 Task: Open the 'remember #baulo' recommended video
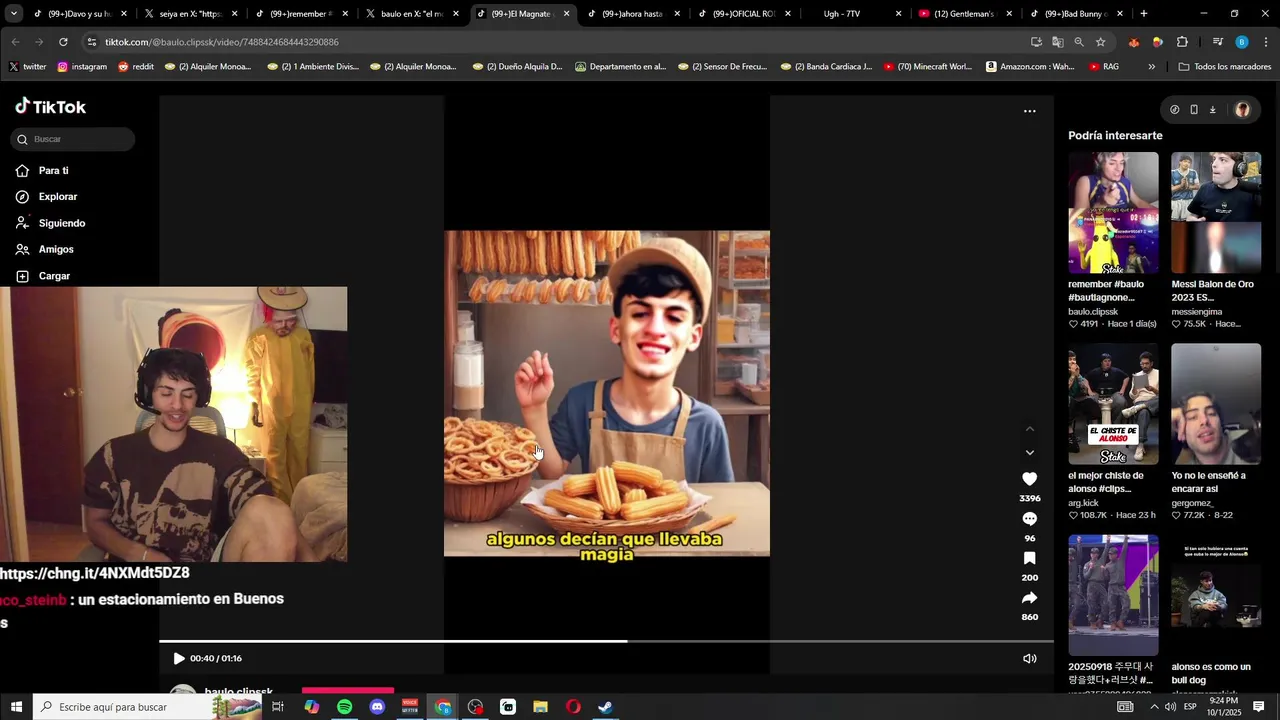pos(1113,213)
